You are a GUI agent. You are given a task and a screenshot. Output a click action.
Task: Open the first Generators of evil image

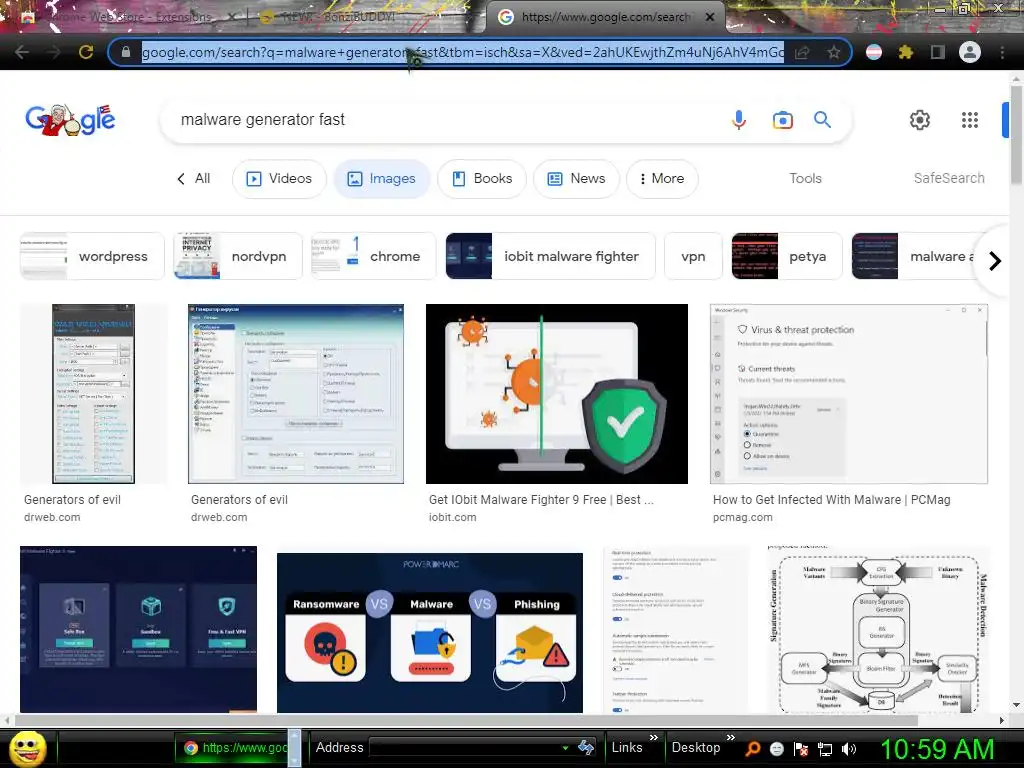pyautogui.click(x=93, y=394)
